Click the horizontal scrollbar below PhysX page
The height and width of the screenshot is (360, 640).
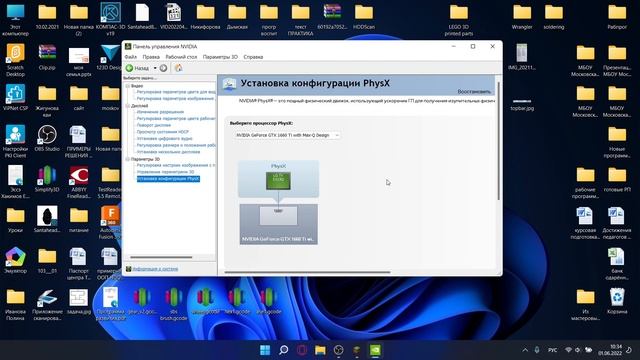pyautogui.click(x=307, y=272)
